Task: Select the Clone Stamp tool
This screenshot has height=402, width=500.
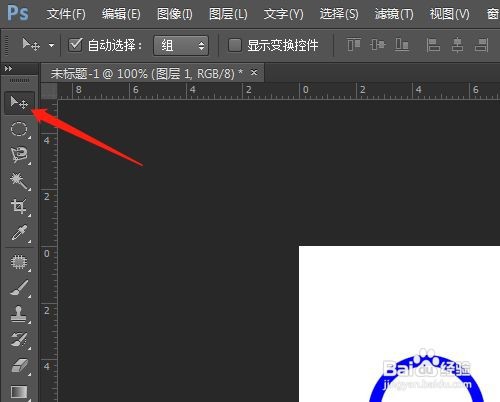Action: click(x=19, y=314)
